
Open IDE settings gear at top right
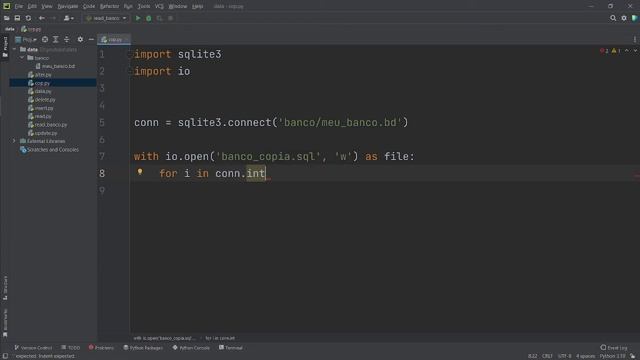pyautogui.click(x=624, y=18)
